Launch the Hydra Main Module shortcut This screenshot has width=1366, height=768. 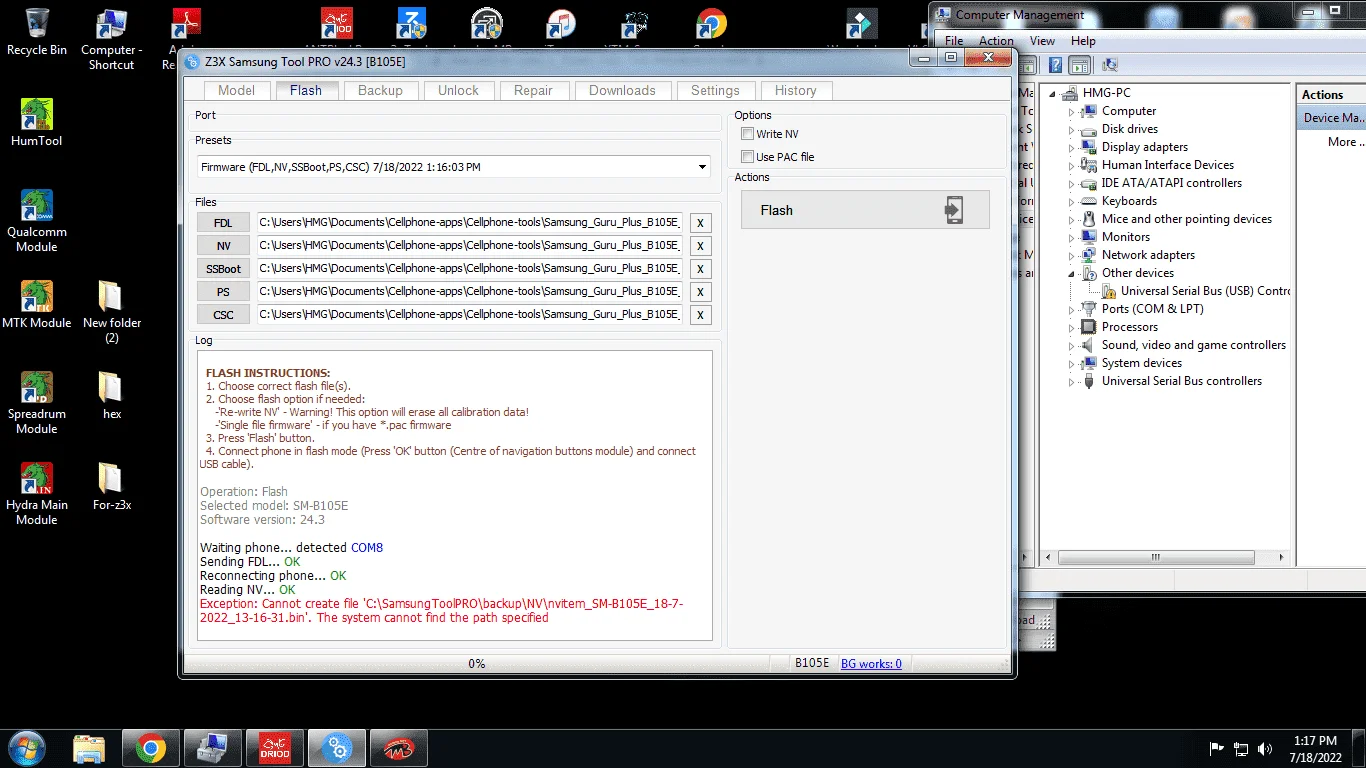pyautogui.click(x=37, y=494)
